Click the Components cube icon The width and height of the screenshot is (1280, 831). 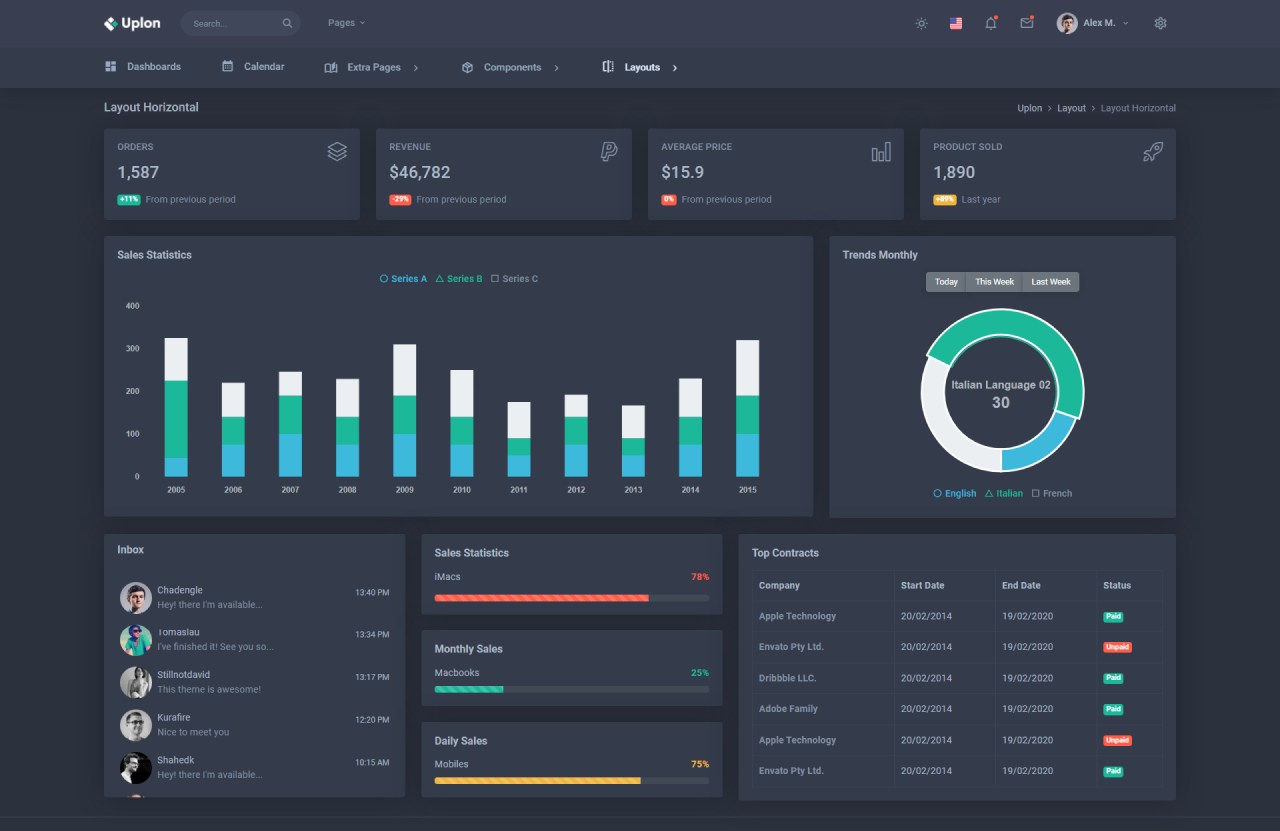467,67
